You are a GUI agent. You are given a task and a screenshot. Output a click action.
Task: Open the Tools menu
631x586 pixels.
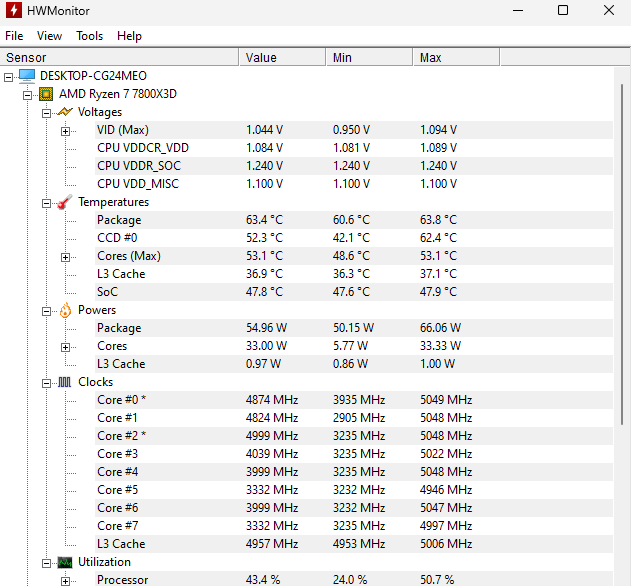point(90,36)
